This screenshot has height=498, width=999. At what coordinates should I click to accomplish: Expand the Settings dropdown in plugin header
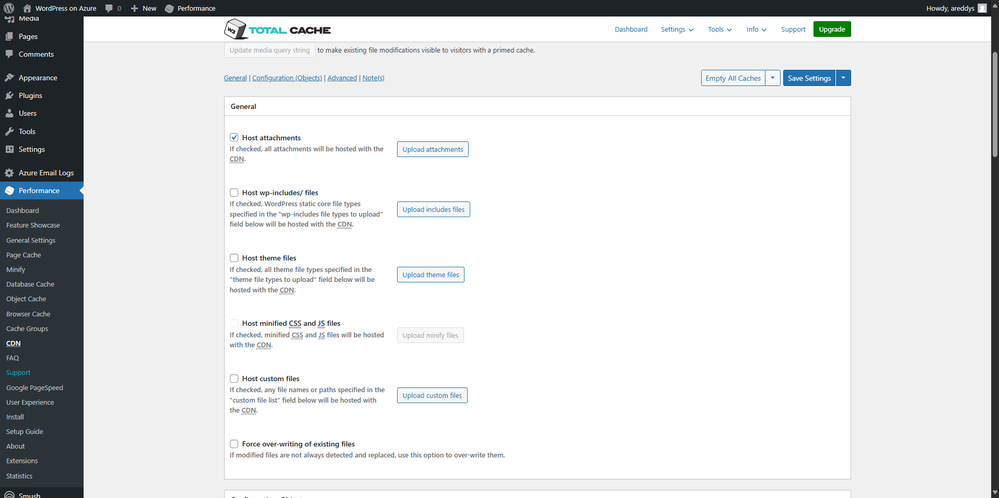pyautogui.click(x=677, y=29)
